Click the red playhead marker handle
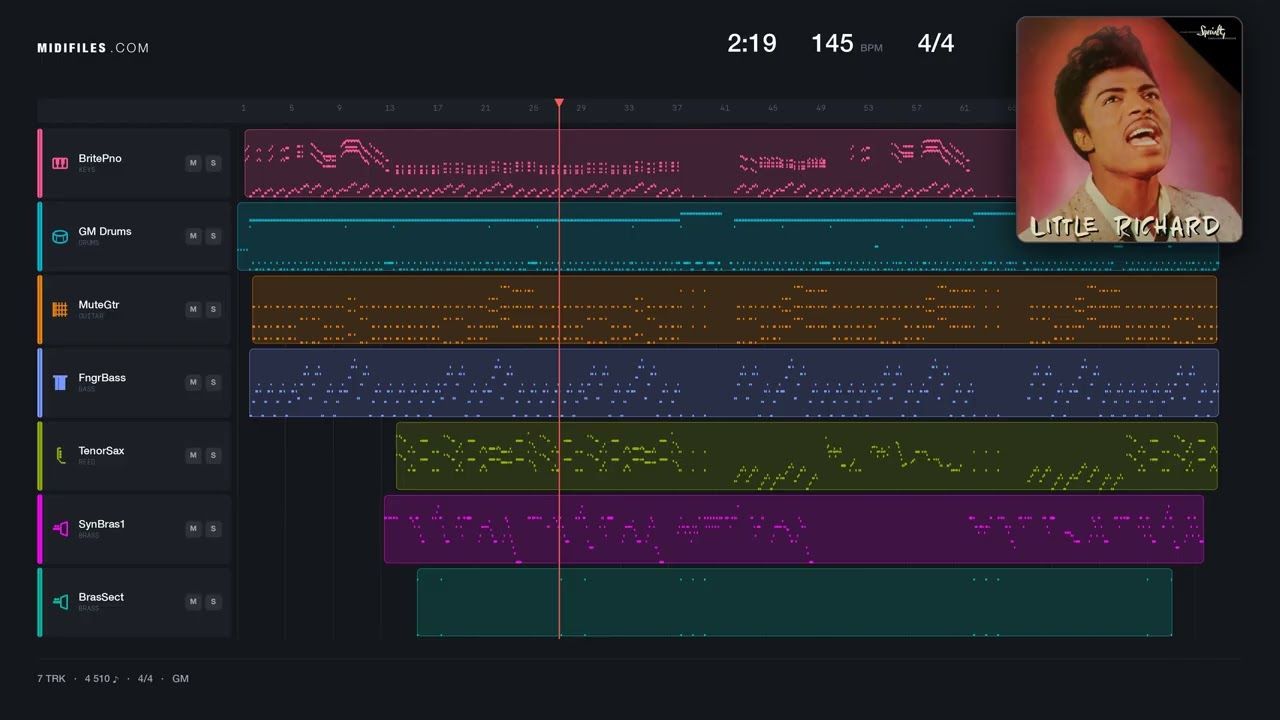The height and width of the screenshot is (720, 1280). click(559, 103)
